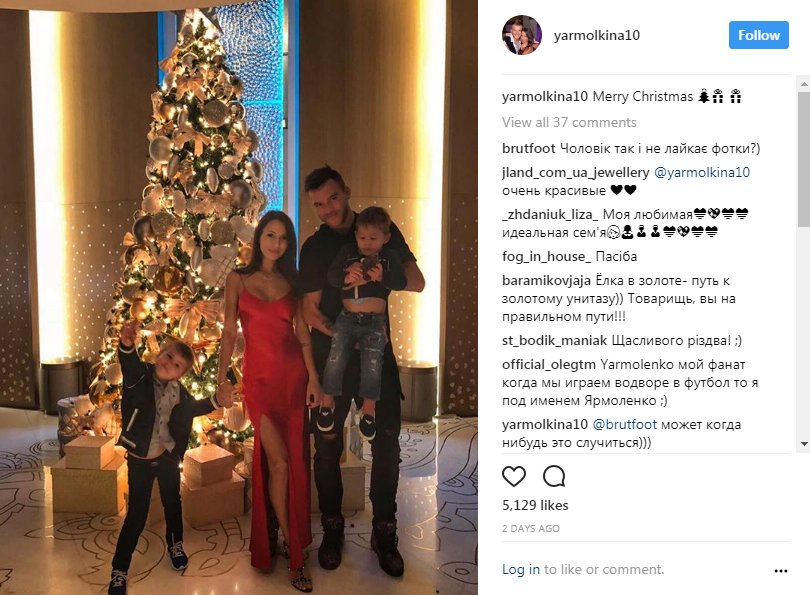Follow the yarmolkina10 account
Viewport: 810px width, 595px height.
click(x=758, y=35)
